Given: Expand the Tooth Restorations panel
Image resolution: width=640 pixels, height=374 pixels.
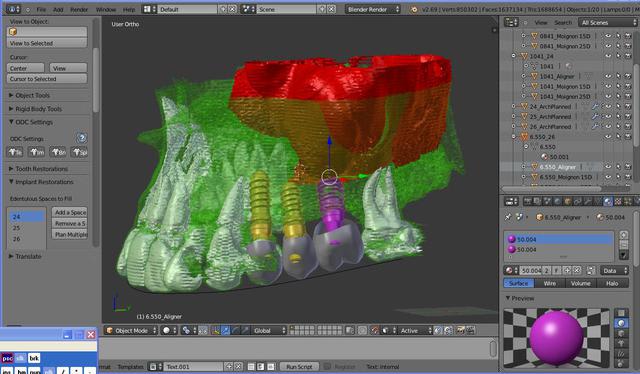Looking at the screenshot, I should coord(38,169).
